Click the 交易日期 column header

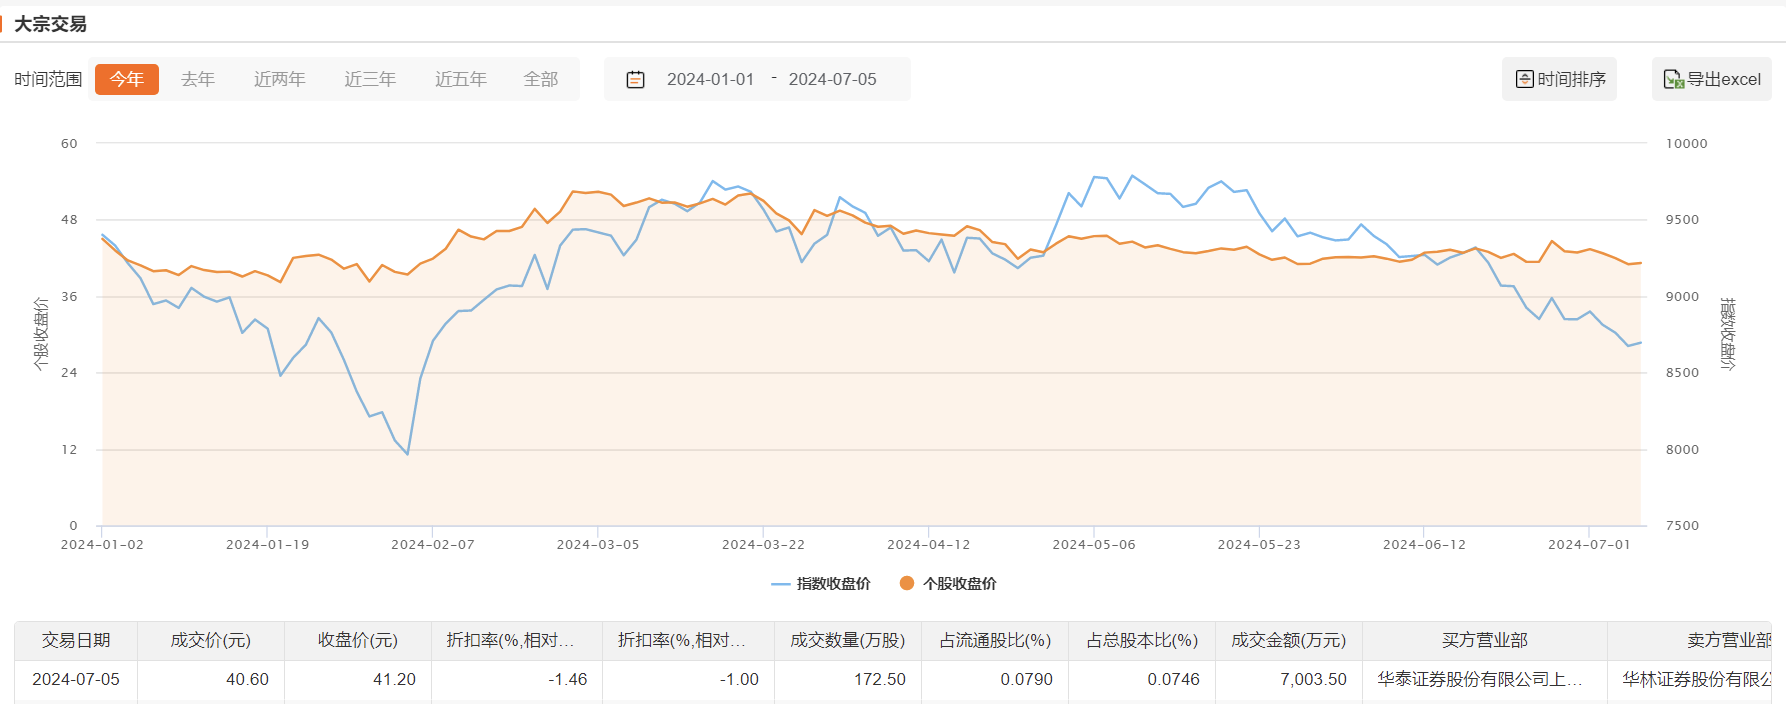76,640
